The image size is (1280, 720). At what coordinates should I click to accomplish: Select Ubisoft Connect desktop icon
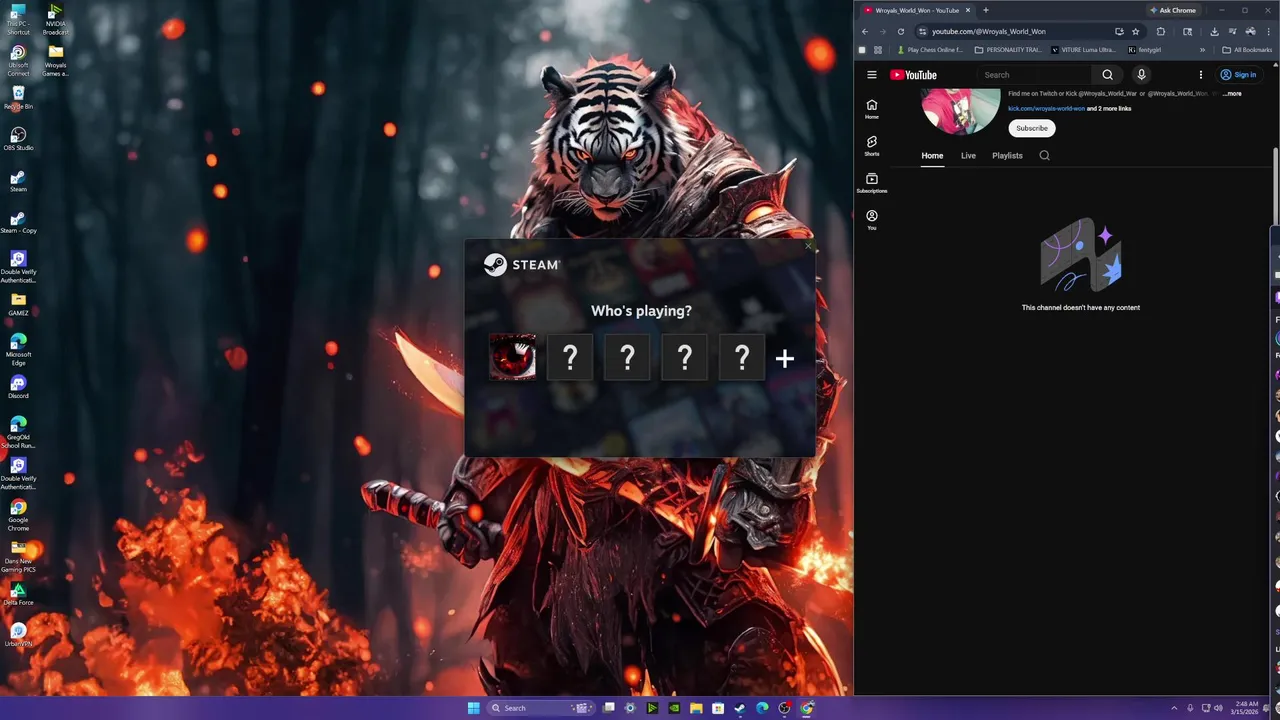tap(18, 60)
